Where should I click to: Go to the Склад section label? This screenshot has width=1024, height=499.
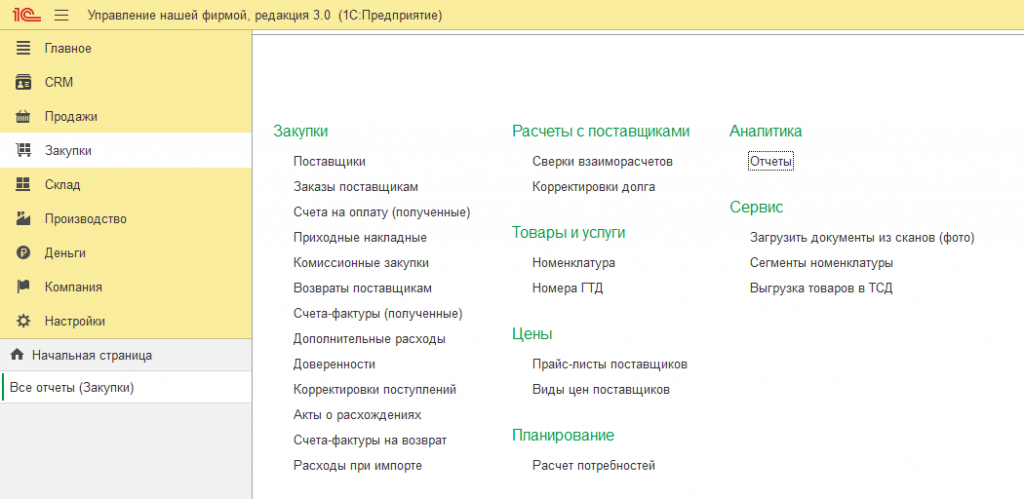pyautogui.click(x=63, y=185)
